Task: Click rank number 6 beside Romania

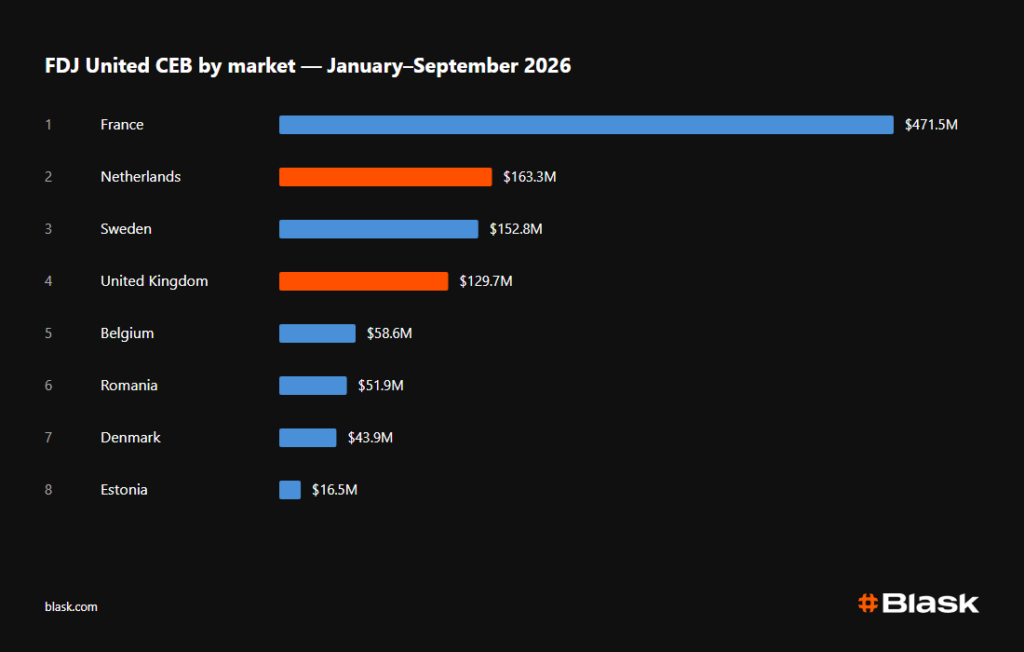Action: [48, 386]
